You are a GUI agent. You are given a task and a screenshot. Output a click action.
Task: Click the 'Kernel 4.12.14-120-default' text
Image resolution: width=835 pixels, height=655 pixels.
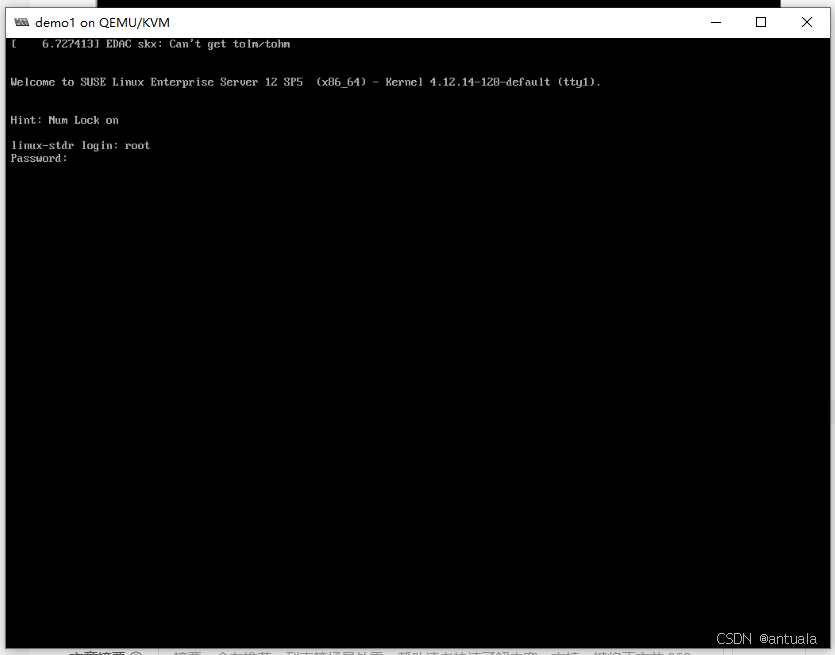click(x=468, y=82)
